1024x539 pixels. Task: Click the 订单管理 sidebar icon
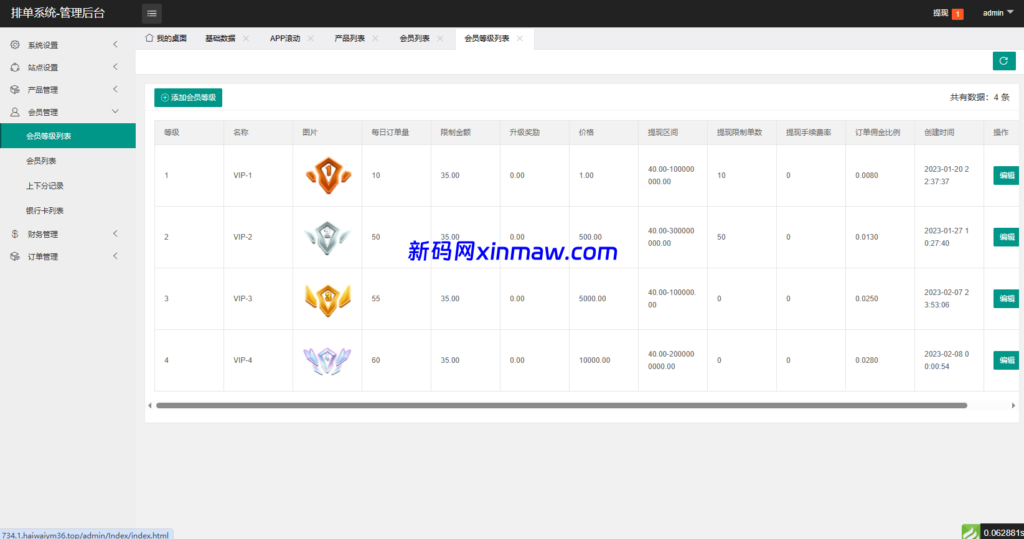tap(15, 256)
